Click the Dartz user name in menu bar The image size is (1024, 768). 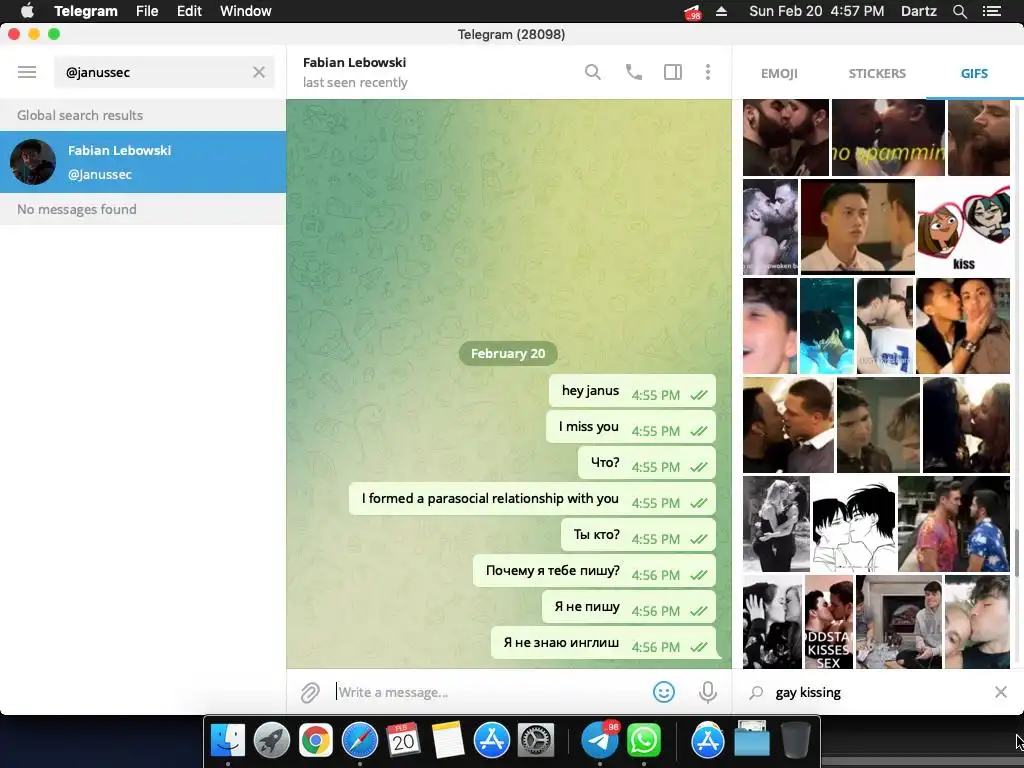pos(918,11)
